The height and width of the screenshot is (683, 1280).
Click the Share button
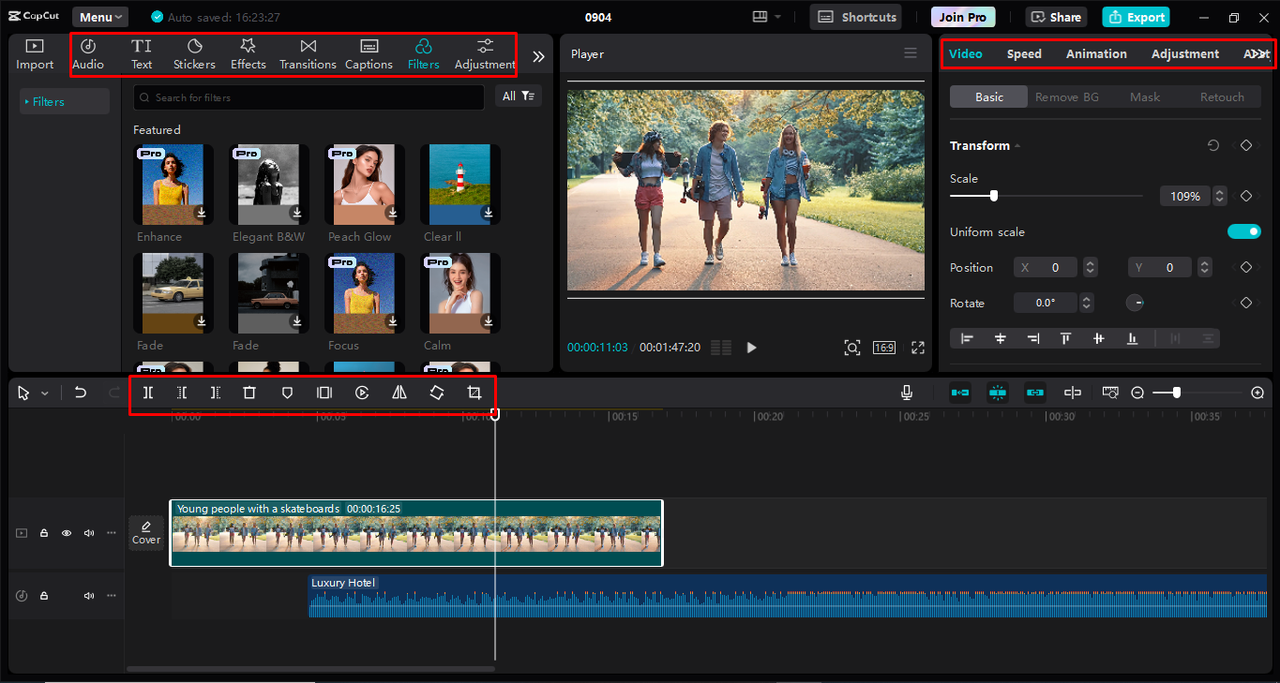coord(1056,17)
